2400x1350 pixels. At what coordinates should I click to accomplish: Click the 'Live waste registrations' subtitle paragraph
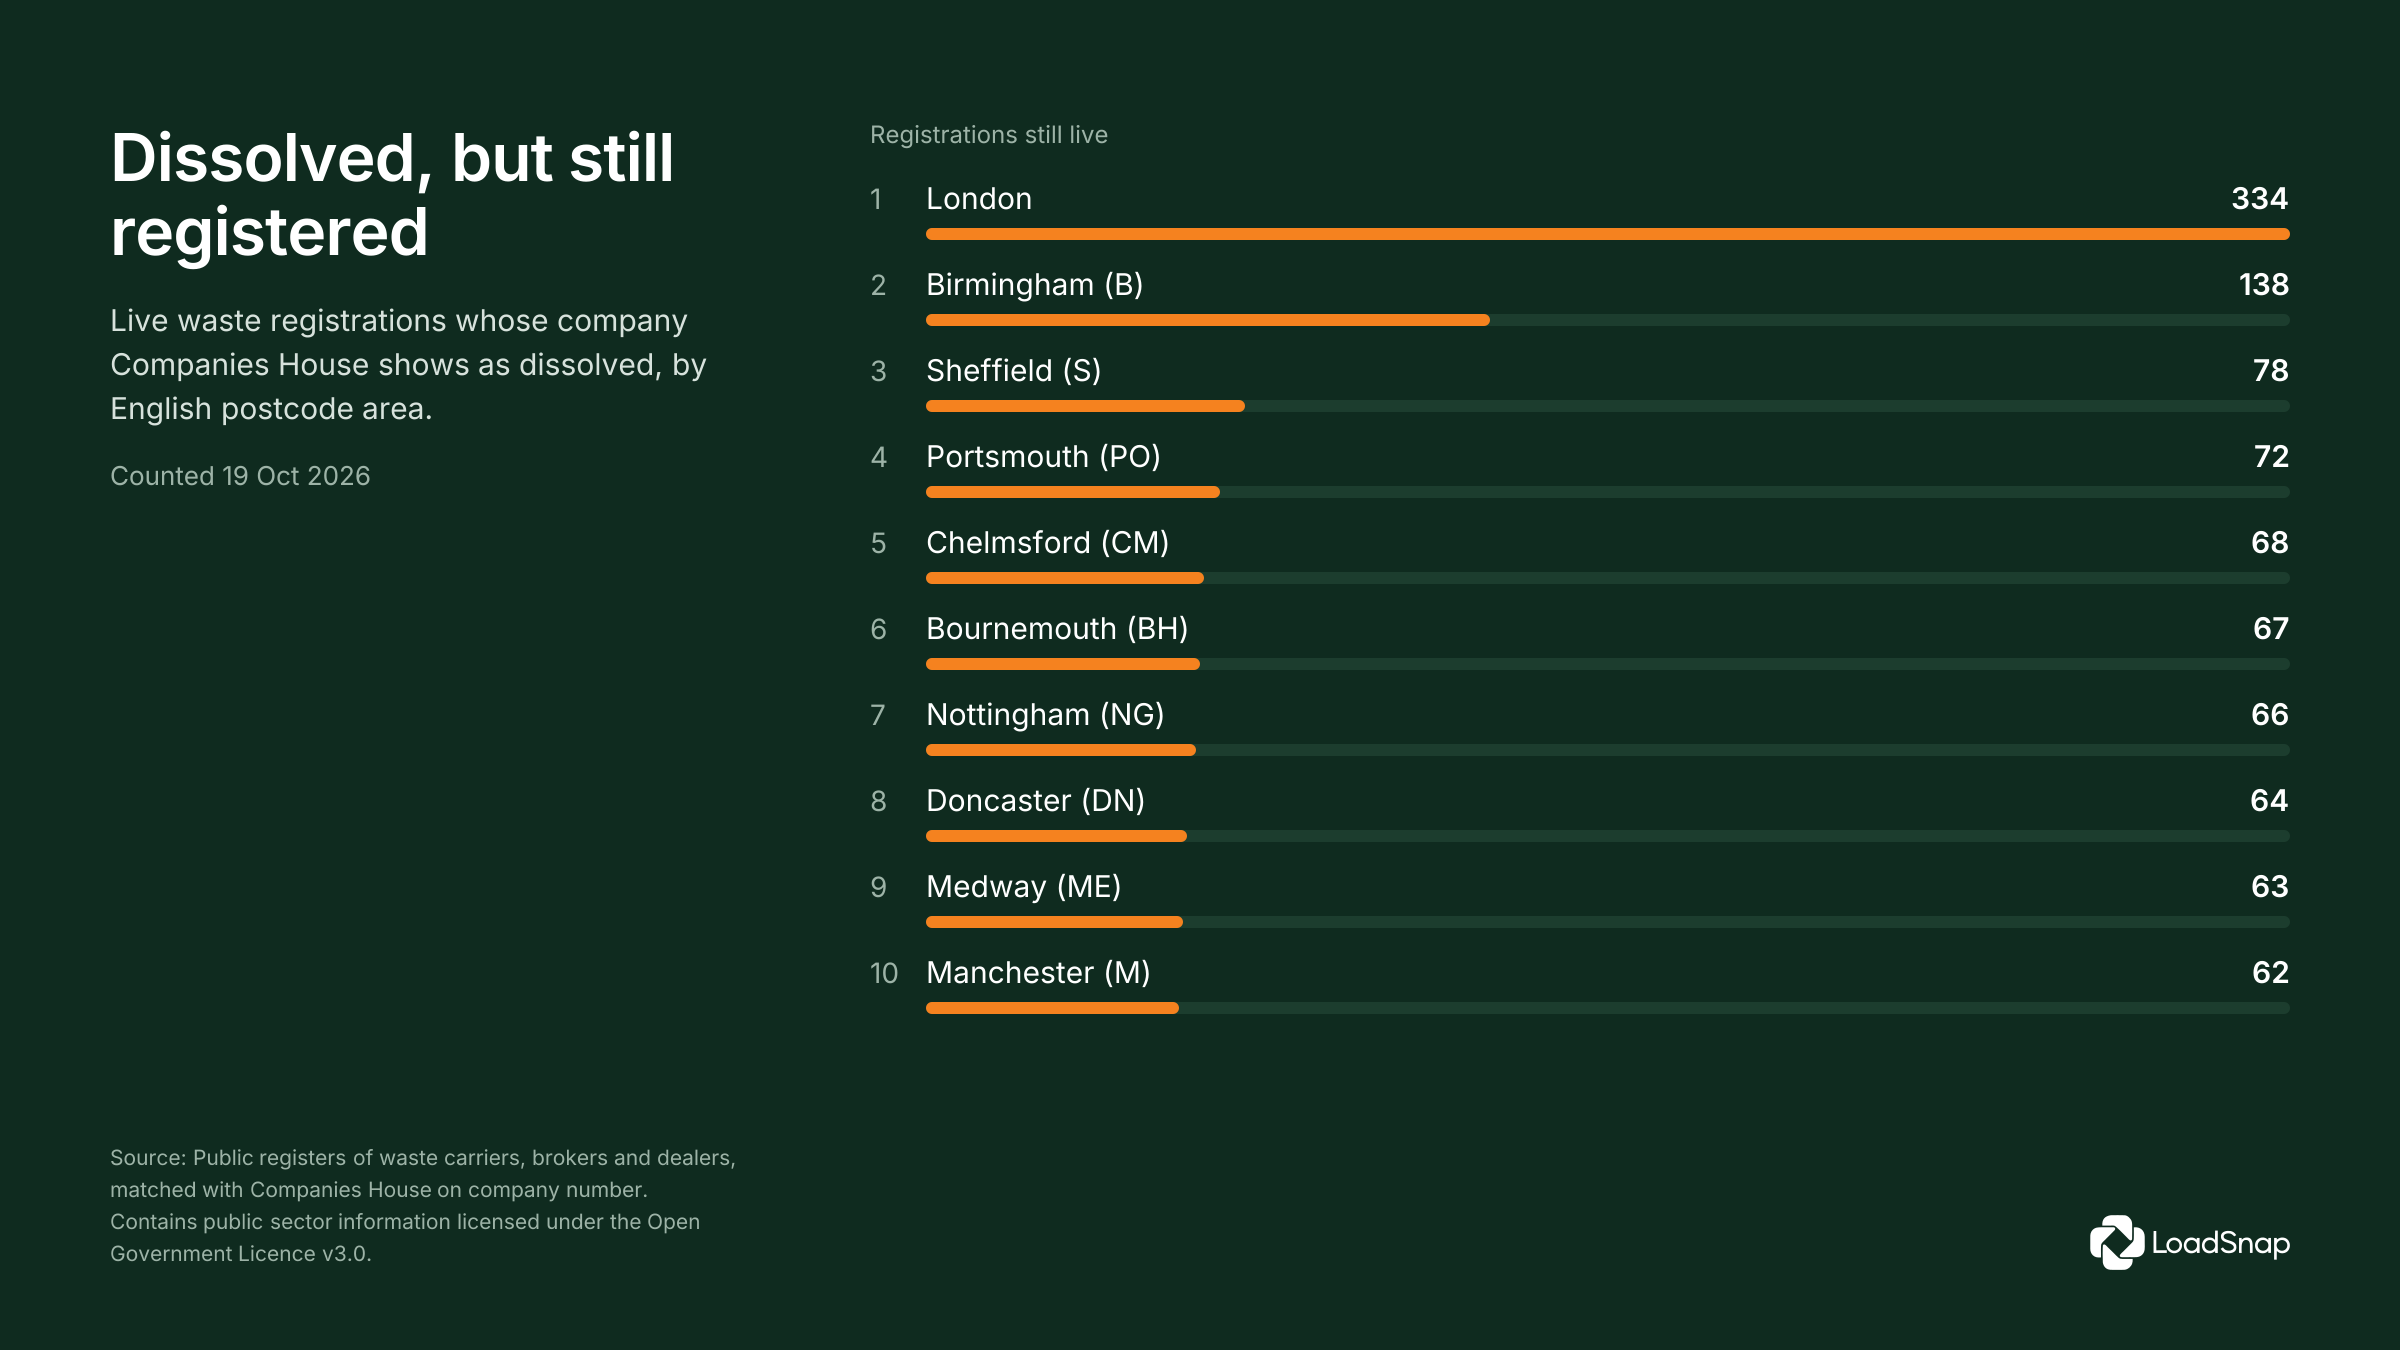click(x=408, y=365)
